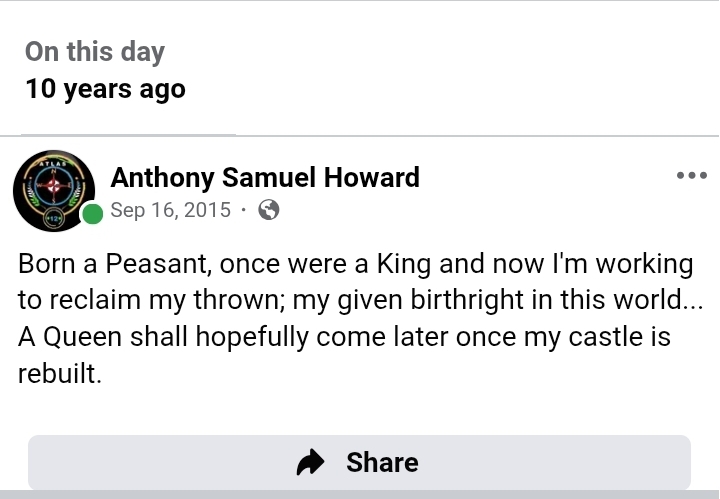Open Anthony Samuel Howard's profile picture

pos(53,191)
